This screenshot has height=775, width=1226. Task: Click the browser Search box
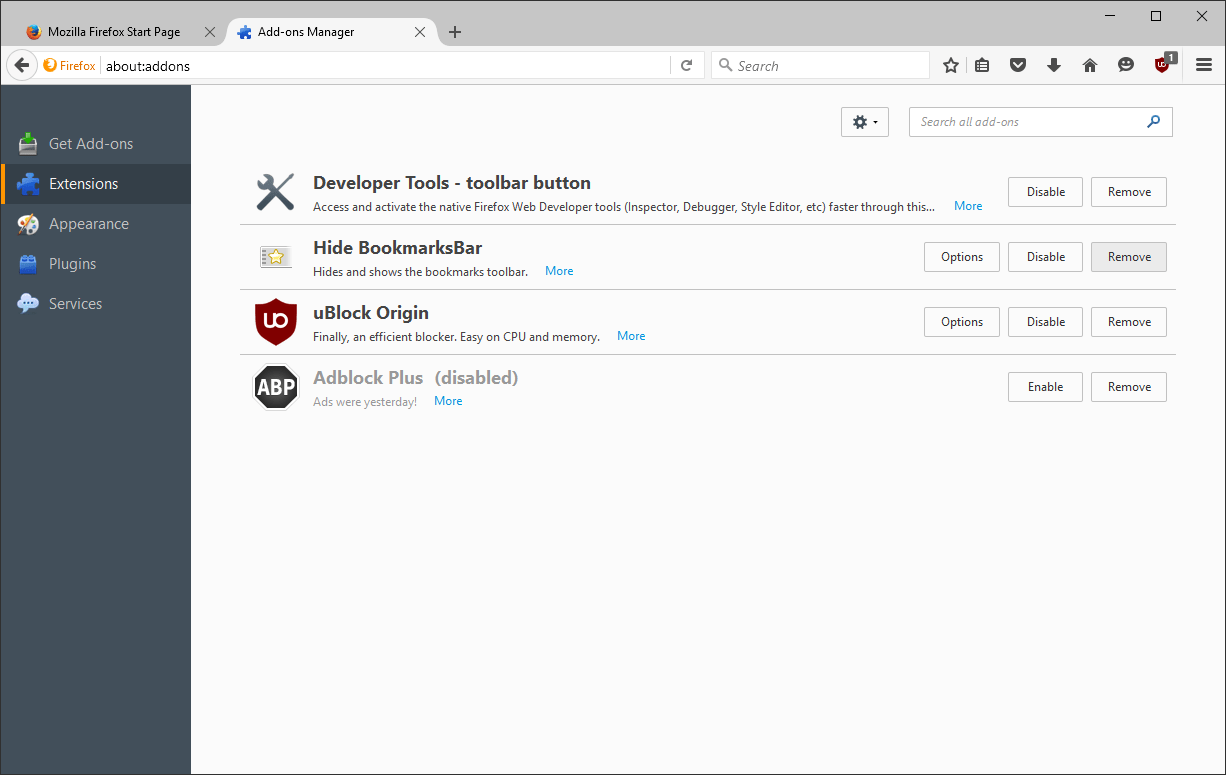tap(821, 66)
